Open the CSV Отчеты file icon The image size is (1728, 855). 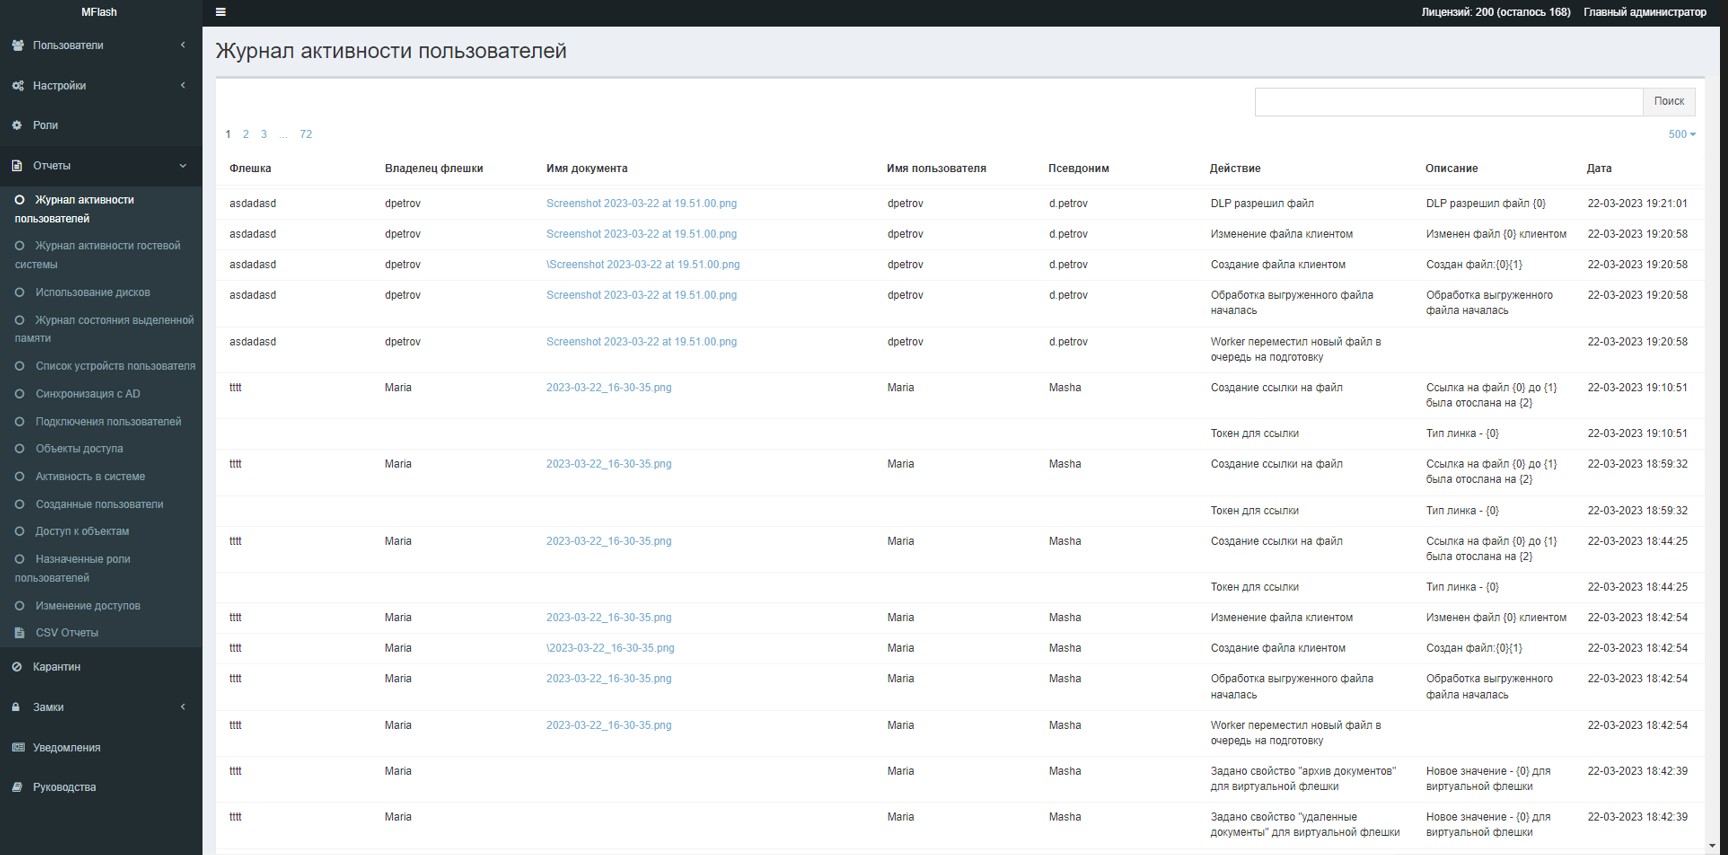click(x=19, y=633)
